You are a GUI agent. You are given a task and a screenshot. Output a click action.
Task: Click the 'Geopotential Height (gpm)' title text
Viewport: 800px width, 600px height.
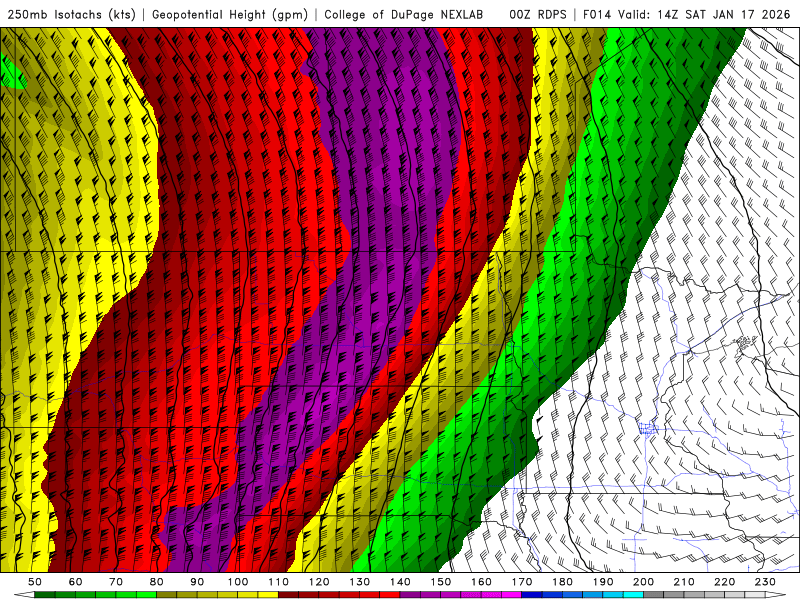click(x=230, y=15)
